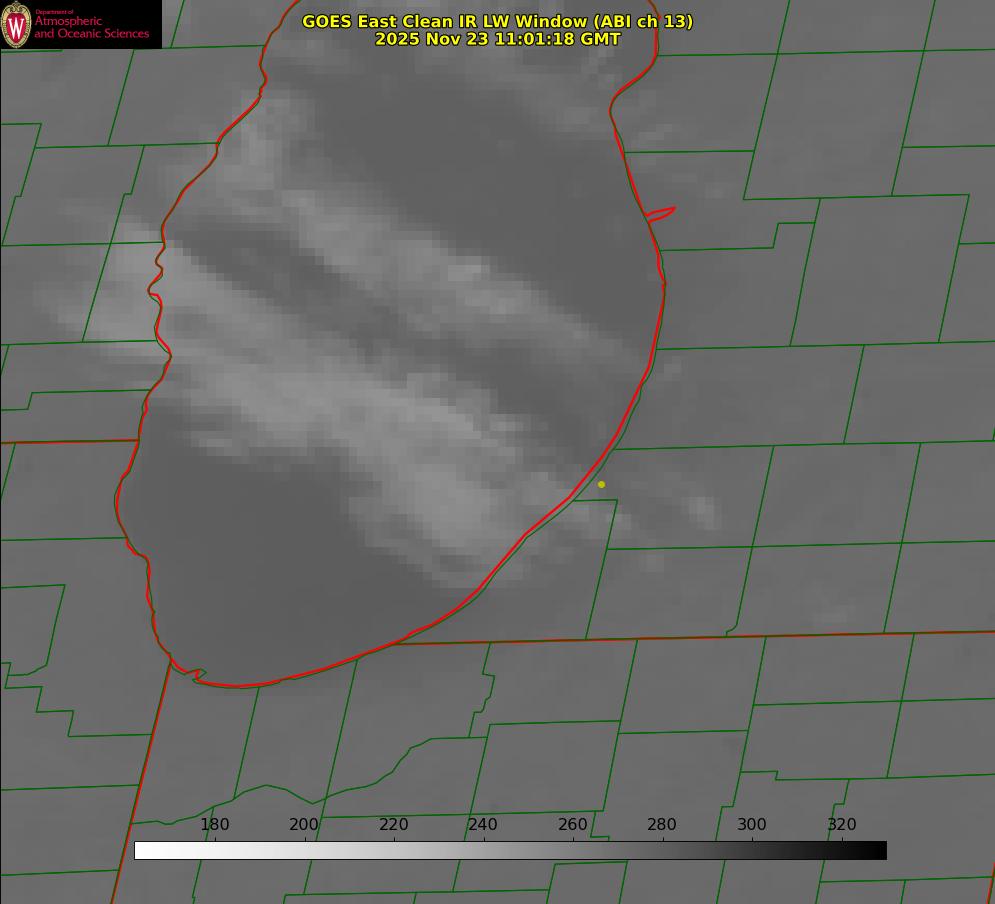Click the black end of the colorbar
Viewport: 995px width, 904px height.
coord(879,850)
